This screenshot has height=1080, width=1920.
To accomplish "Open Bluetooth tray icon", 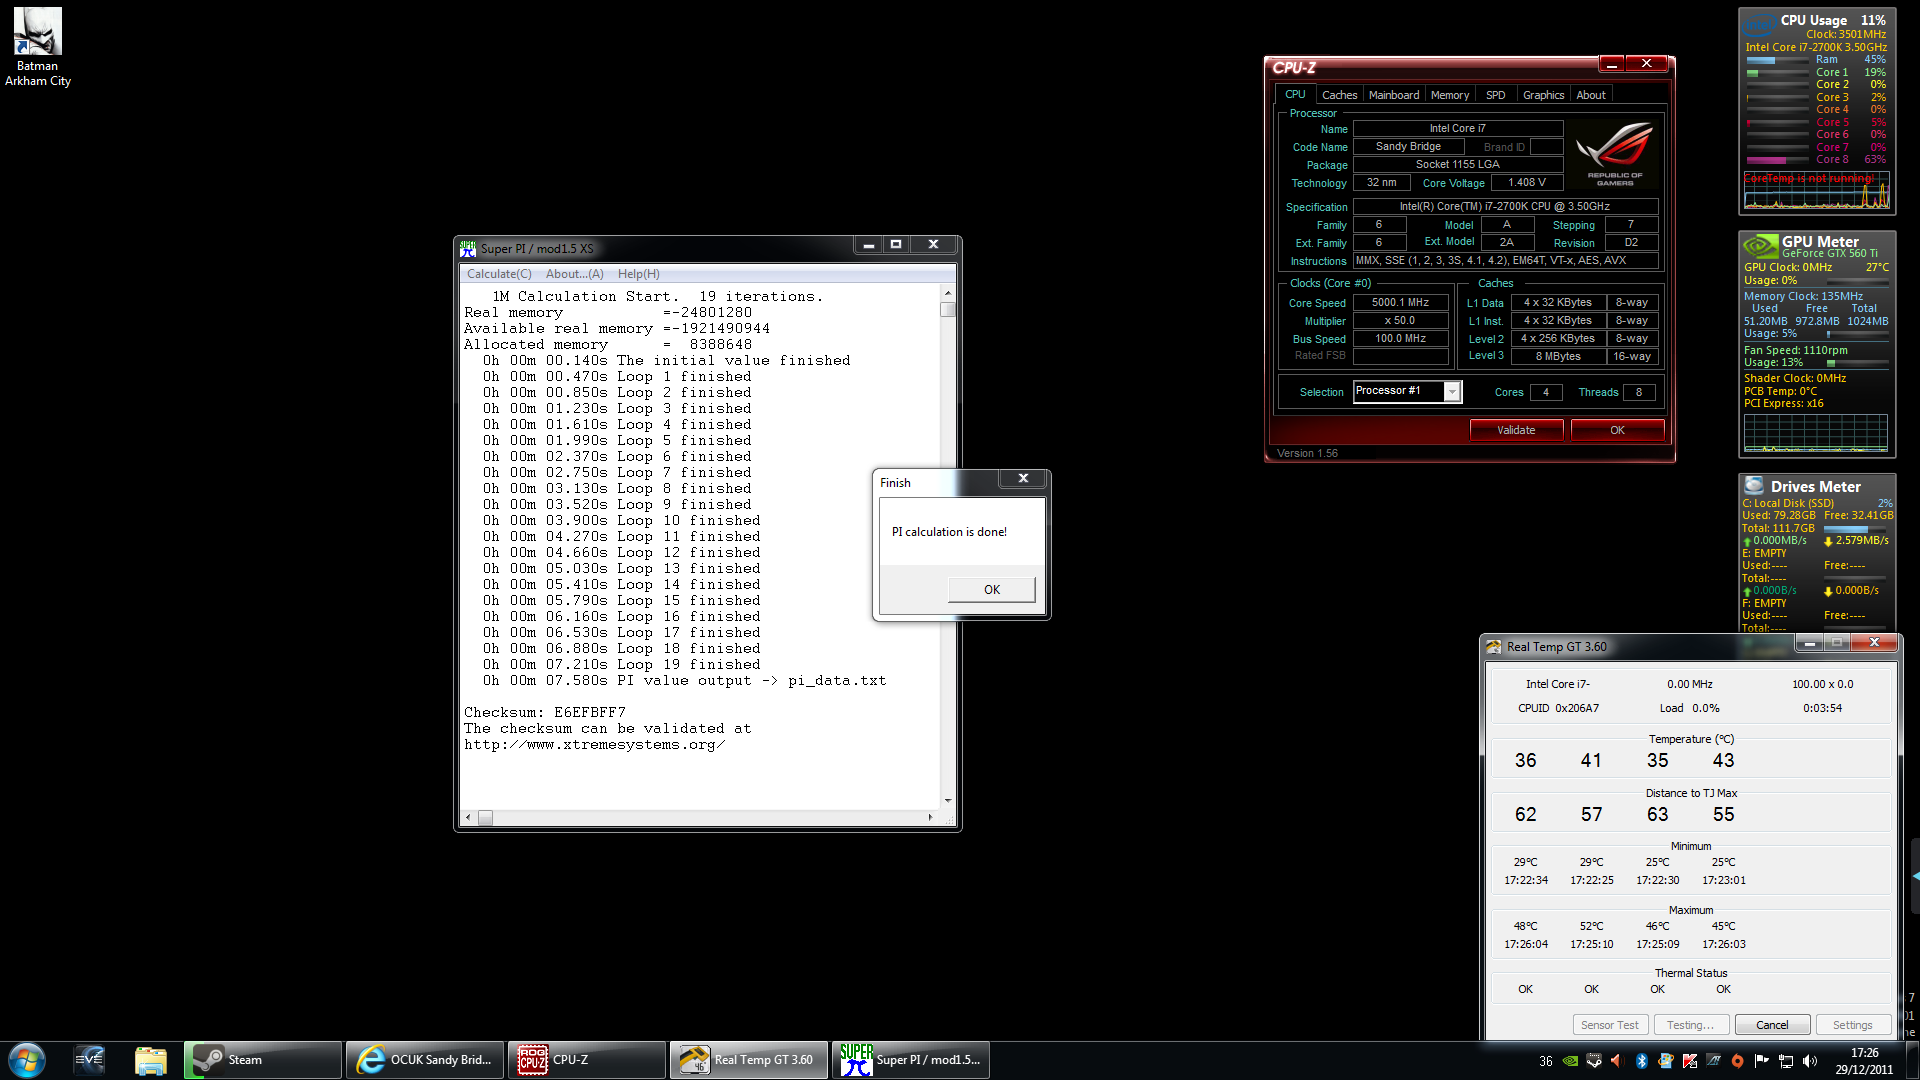I will tap(1641, 1061).
